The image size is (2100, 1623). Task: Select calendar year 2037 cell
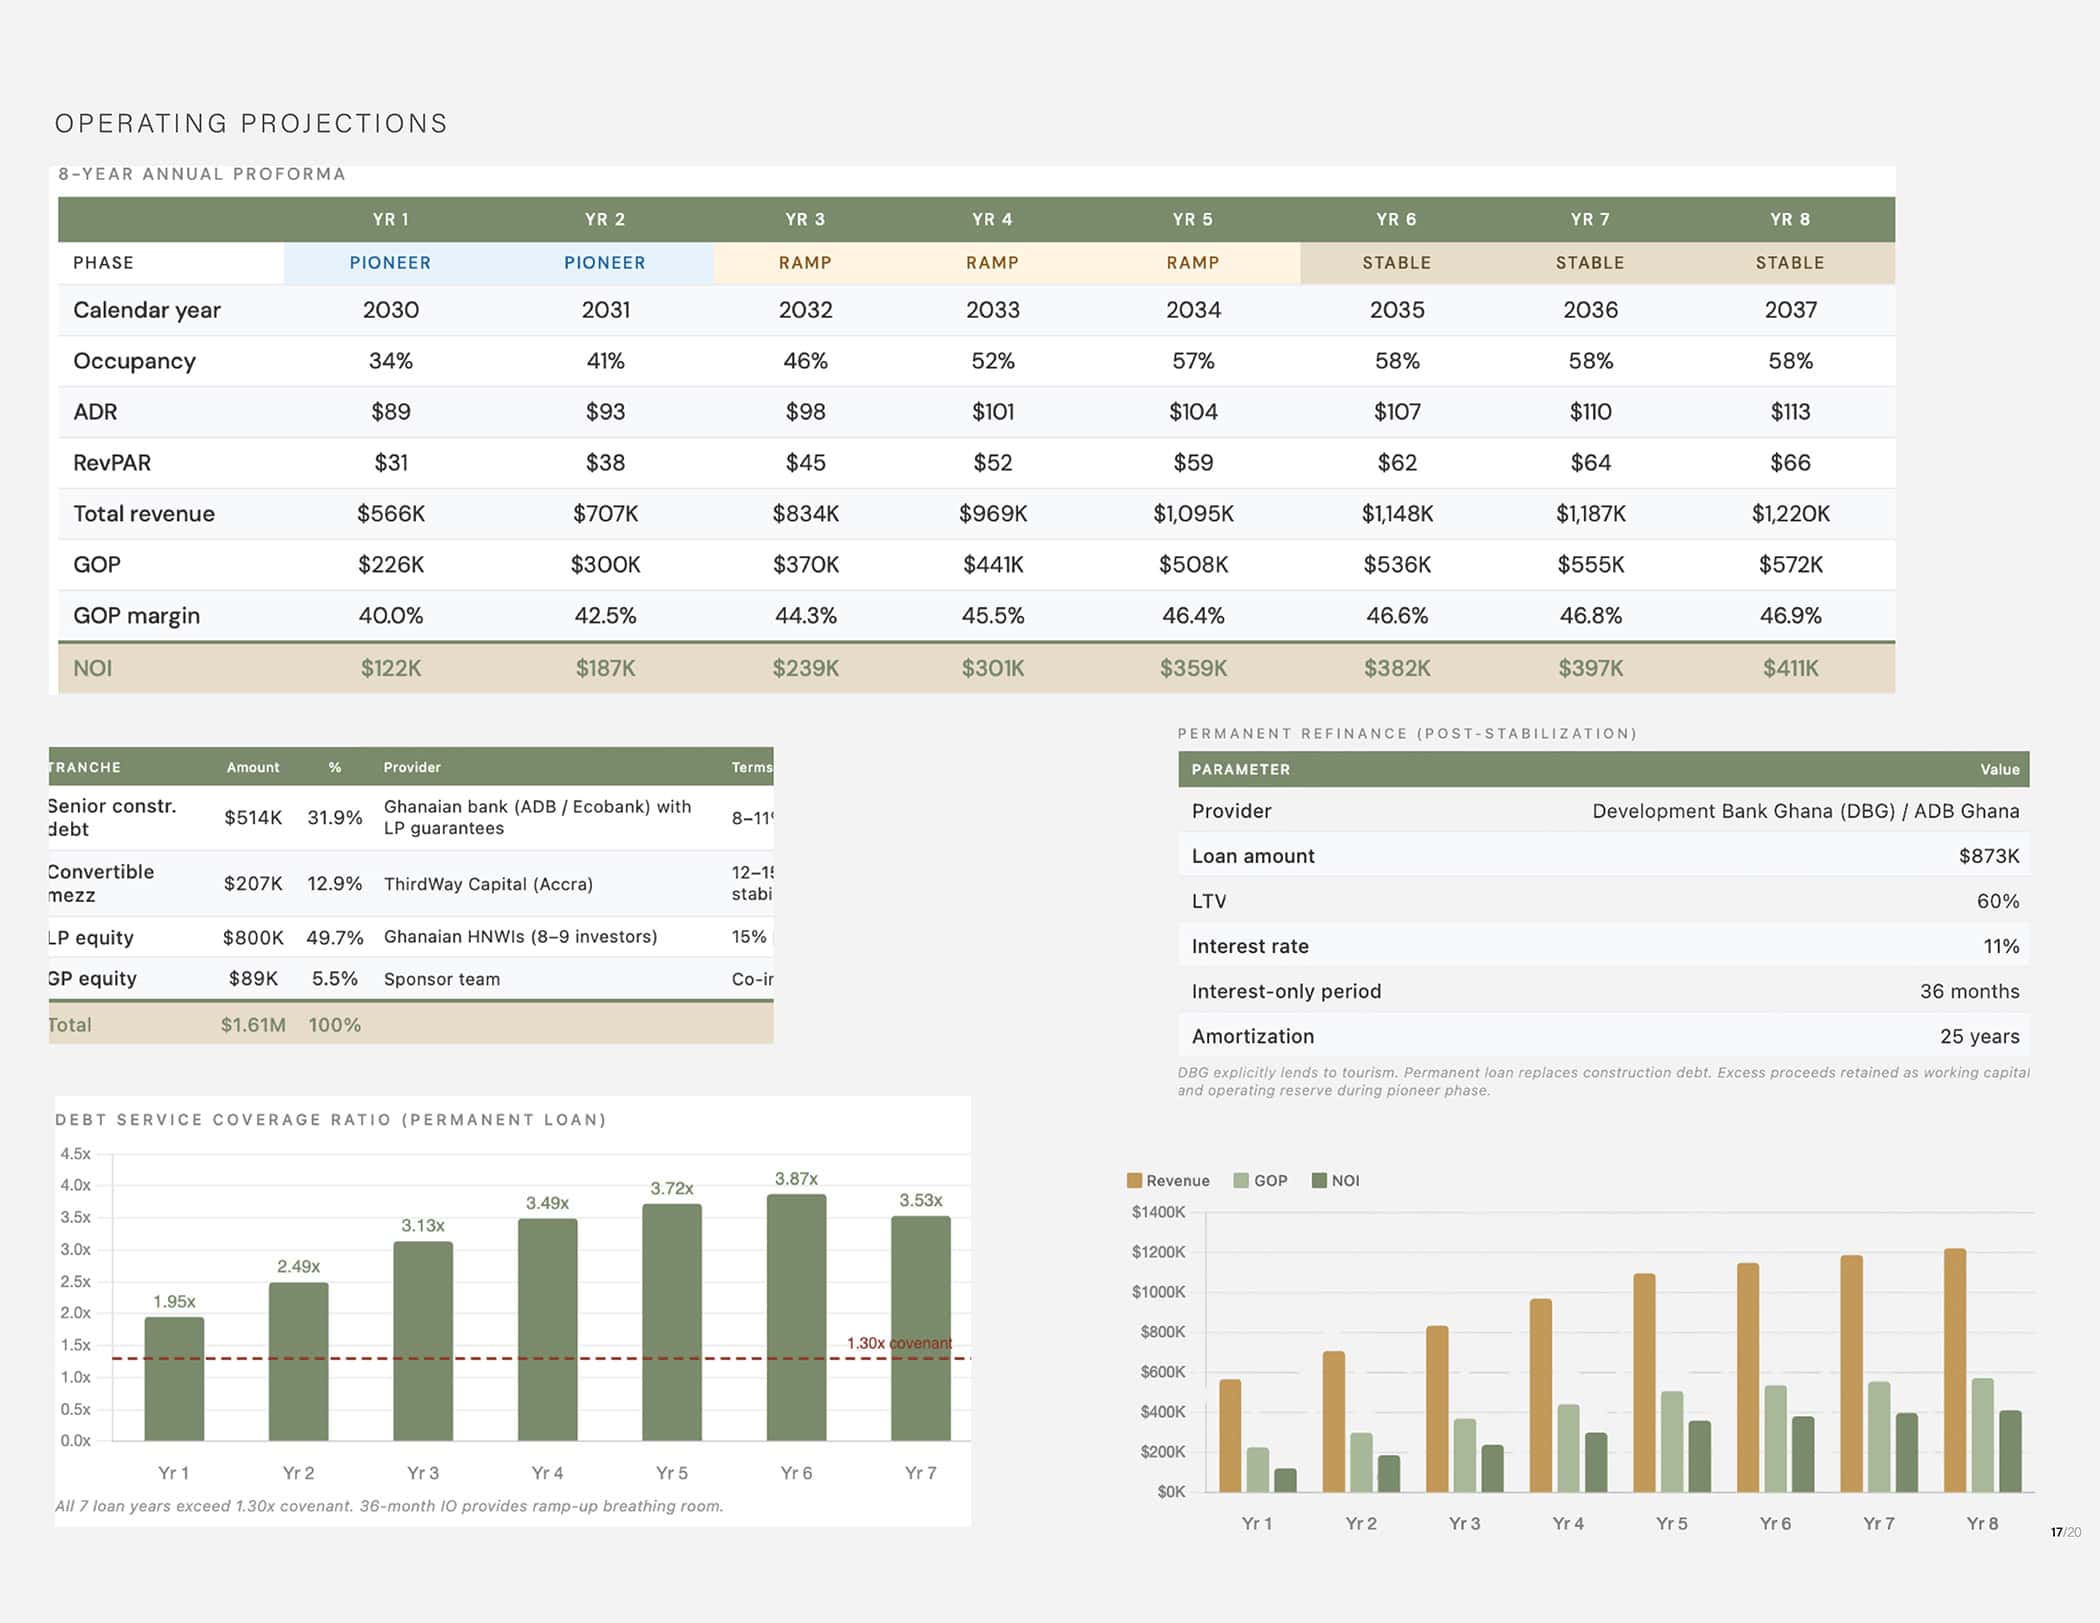point(1790,310)
